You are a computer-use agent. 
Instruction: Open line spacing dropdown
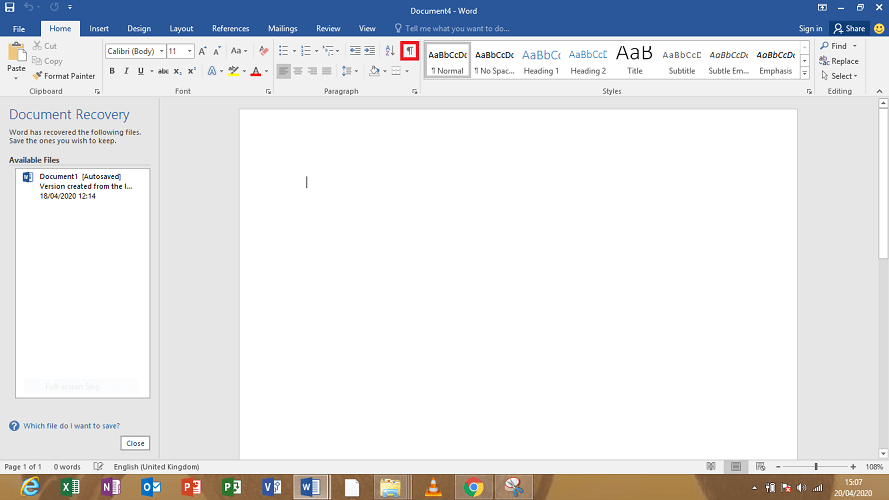(x=350, y=71)
